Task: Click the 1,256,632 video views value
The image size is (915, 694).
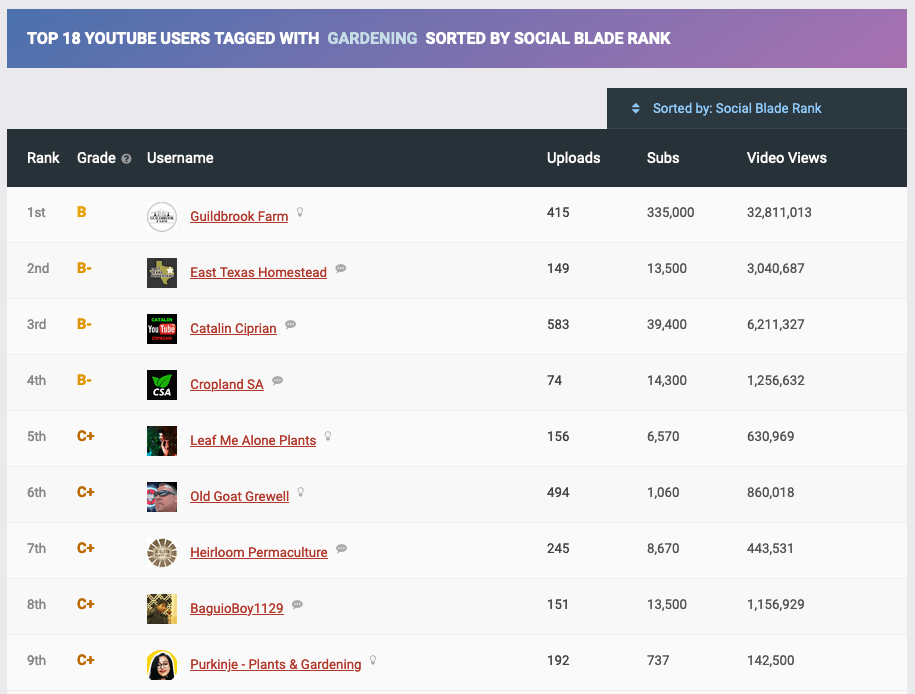Action: [x=776, y=381]
